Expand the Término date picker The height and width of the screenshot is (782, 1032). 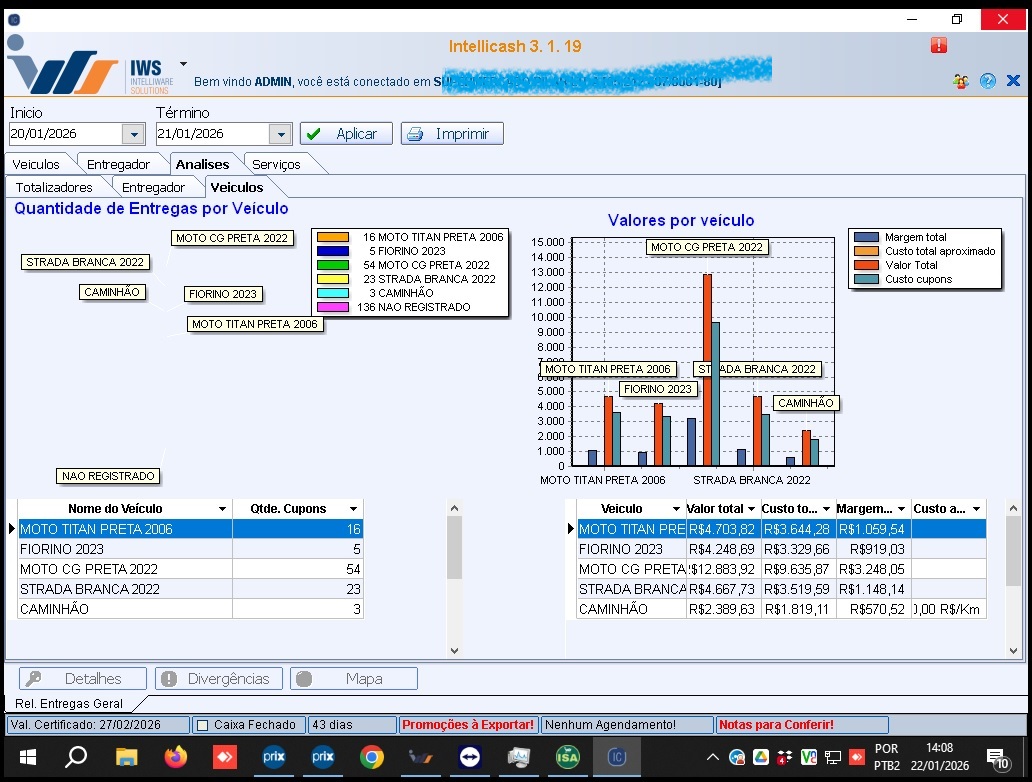280,134
